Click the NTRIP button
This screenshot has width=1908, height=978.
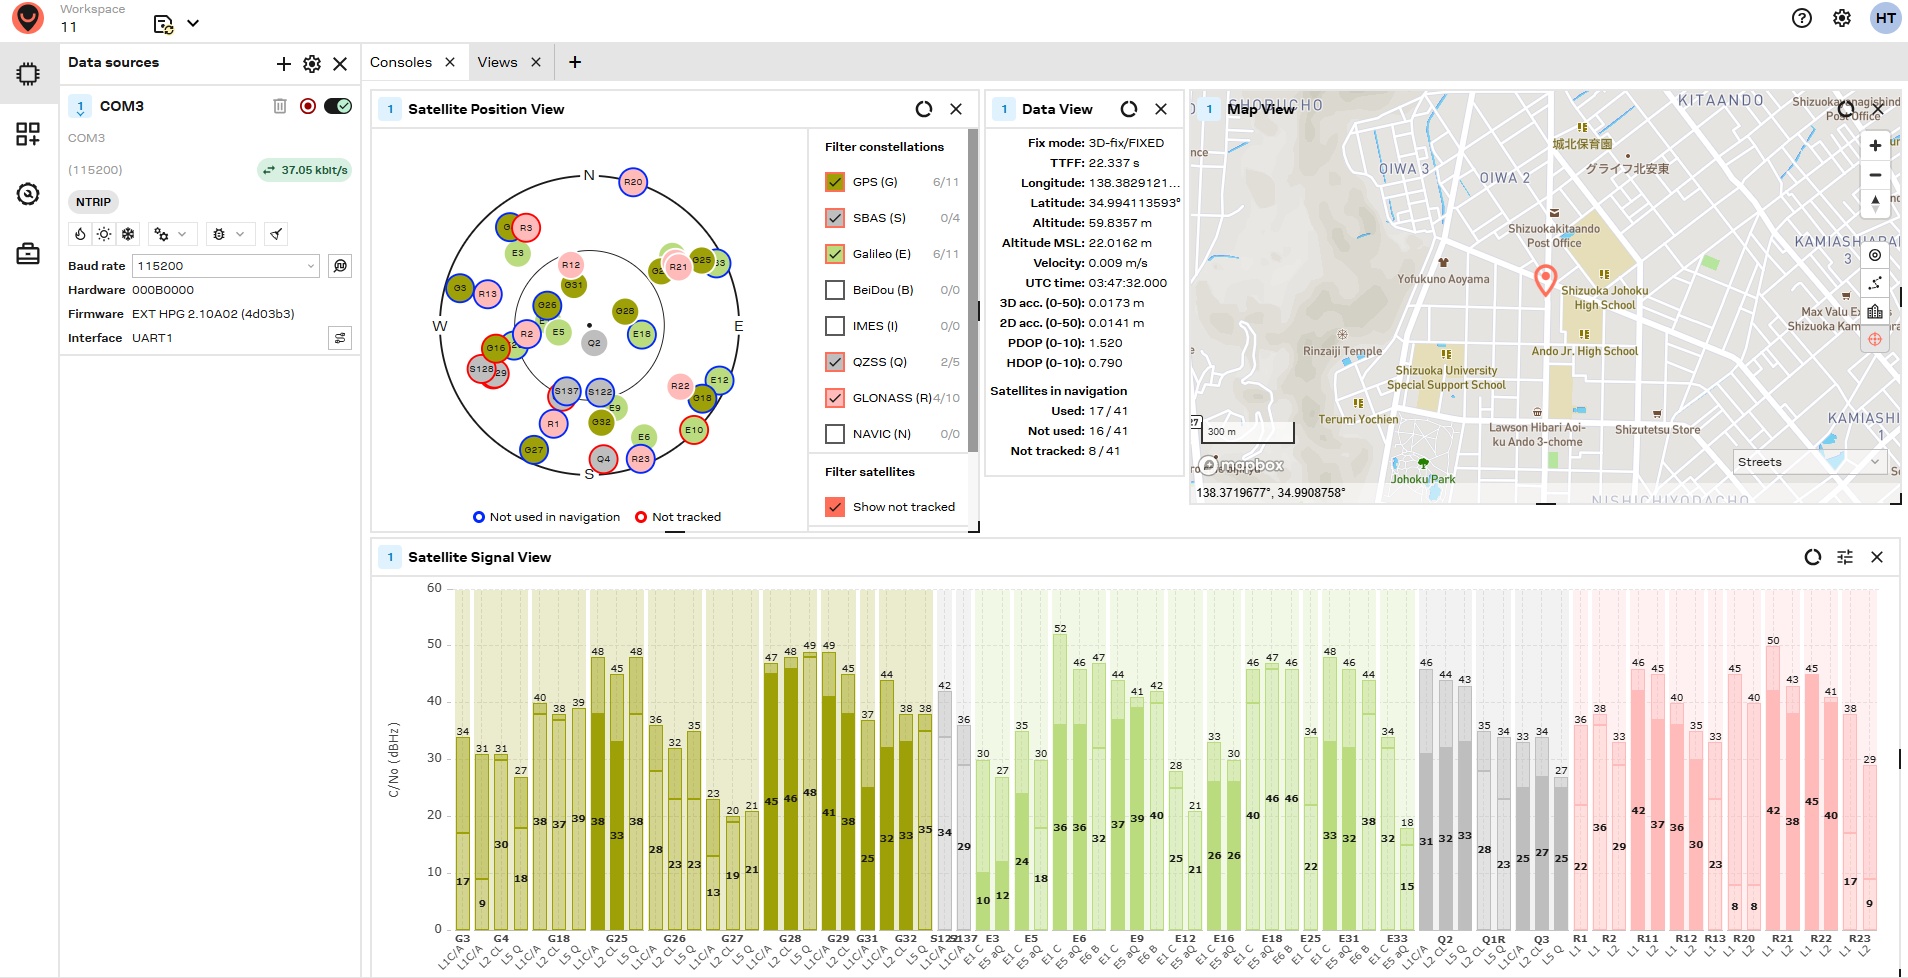(94, 202)
